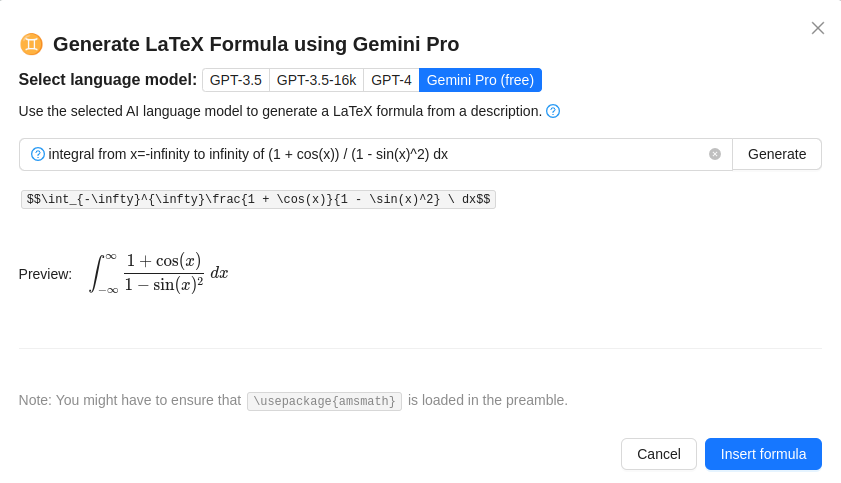This screenshot has height=483, width=841.
Task: Click the "Select language model:" label
Action: pos(107,80)
